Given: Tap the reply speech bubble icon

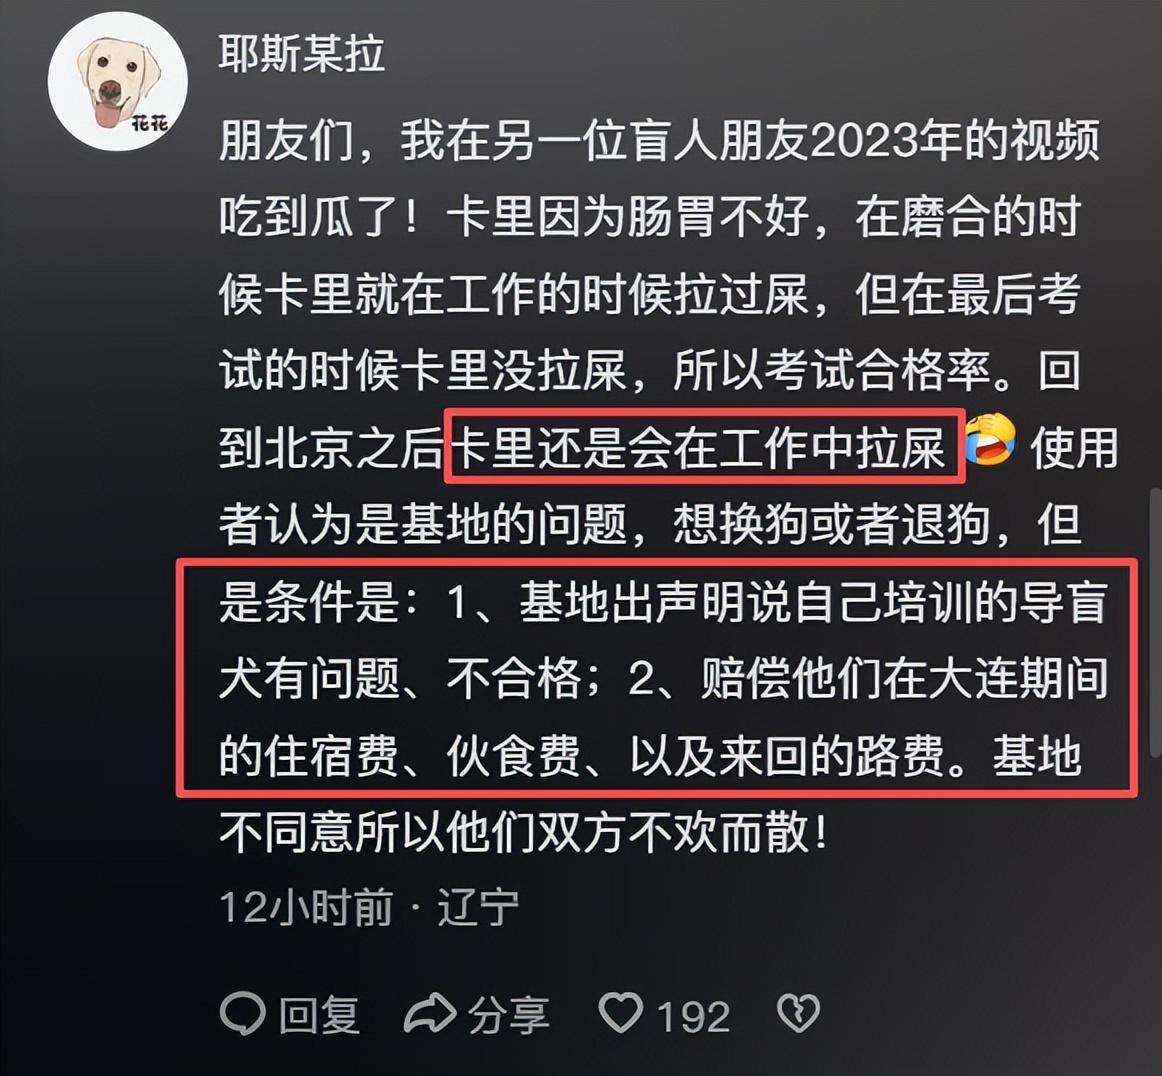Looking at the screenshot, I should (242, 1014).
